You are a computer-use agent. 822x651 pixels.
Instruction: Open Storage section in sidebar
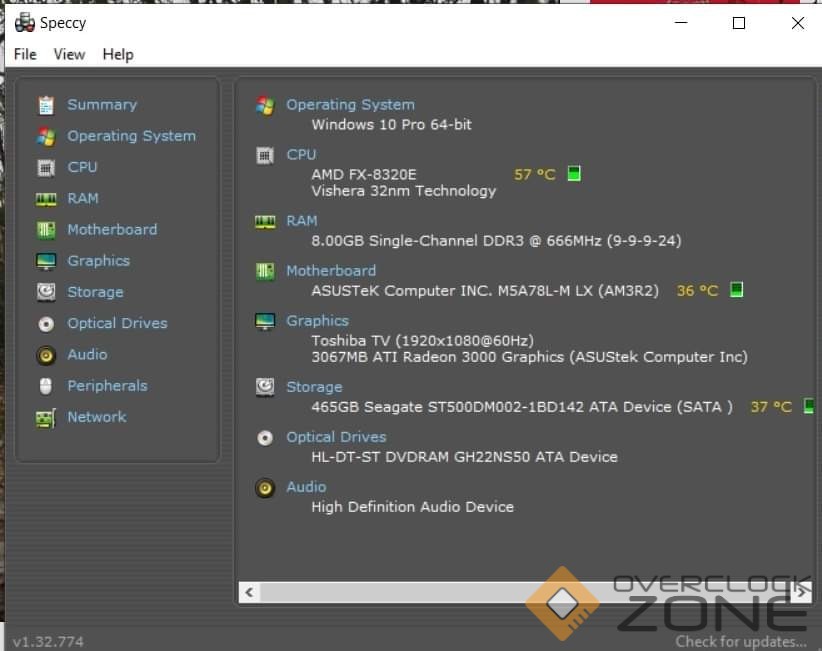[95, 292]
